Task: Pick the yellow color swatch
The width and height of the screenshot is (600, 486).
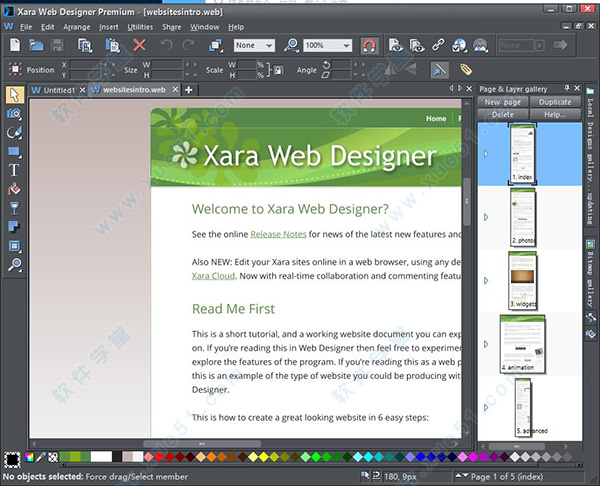Action: point(264,457)
